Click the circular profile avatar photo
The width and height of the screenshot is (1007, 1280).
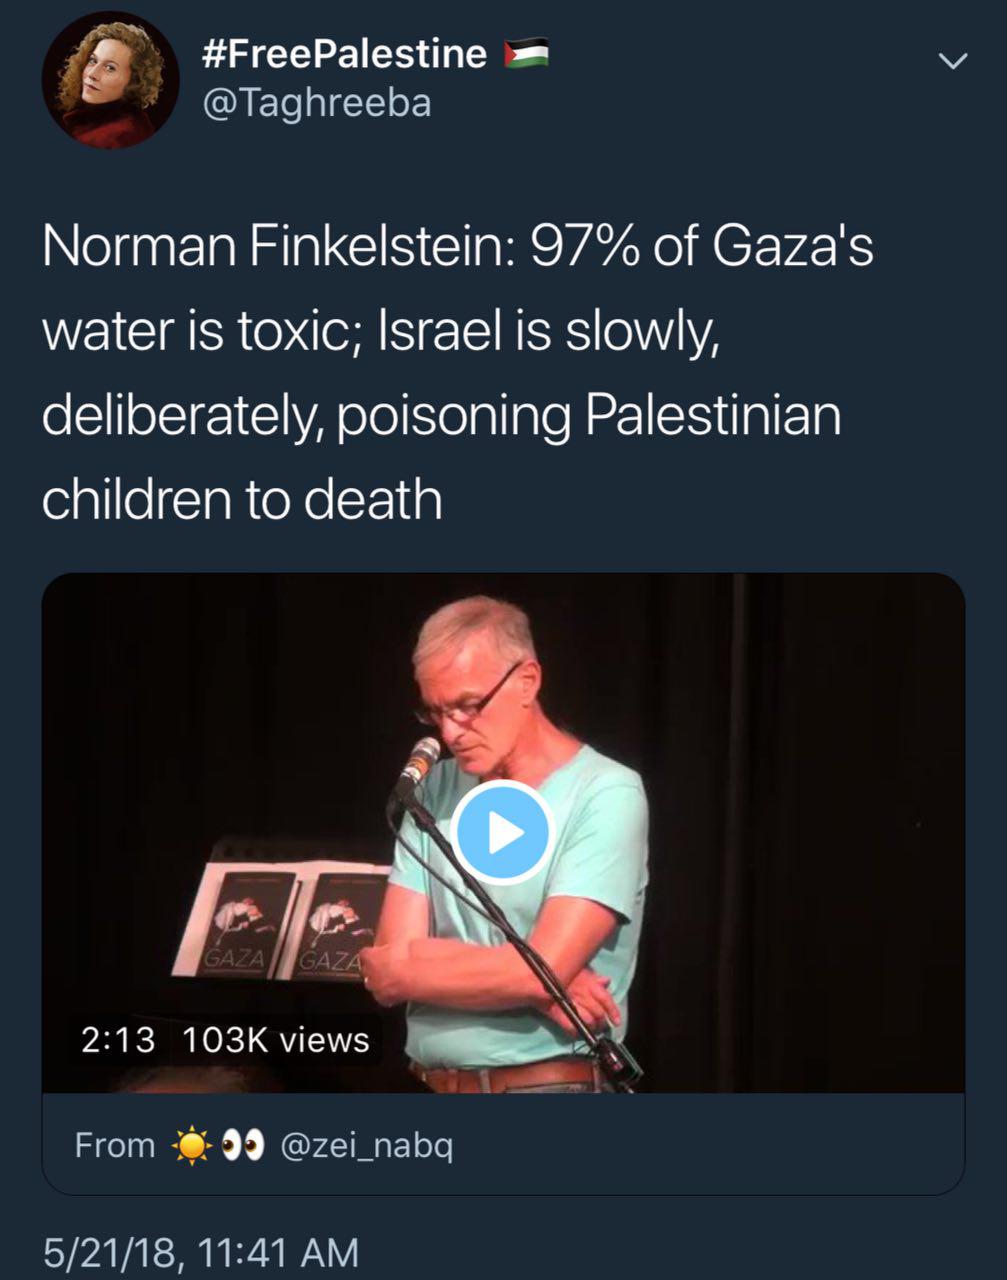click(110, 80)
